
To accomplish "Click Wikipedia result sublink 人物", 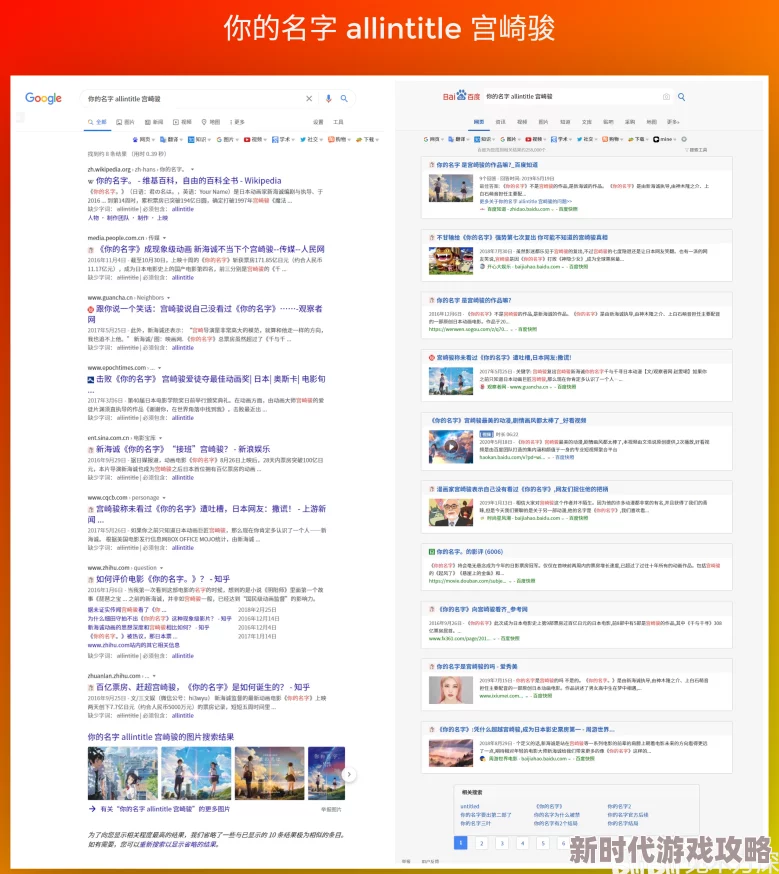I will 93,218.
